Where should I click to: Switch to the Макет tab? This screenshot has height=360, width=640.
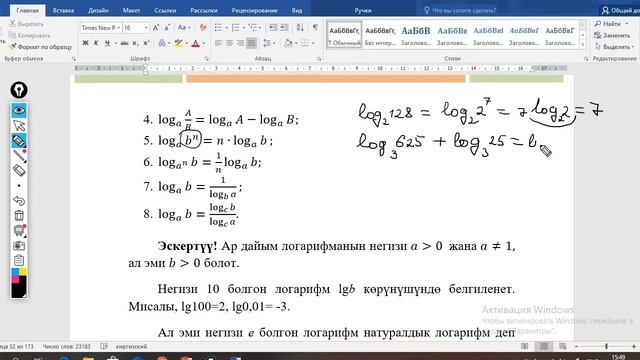(131, 10)
